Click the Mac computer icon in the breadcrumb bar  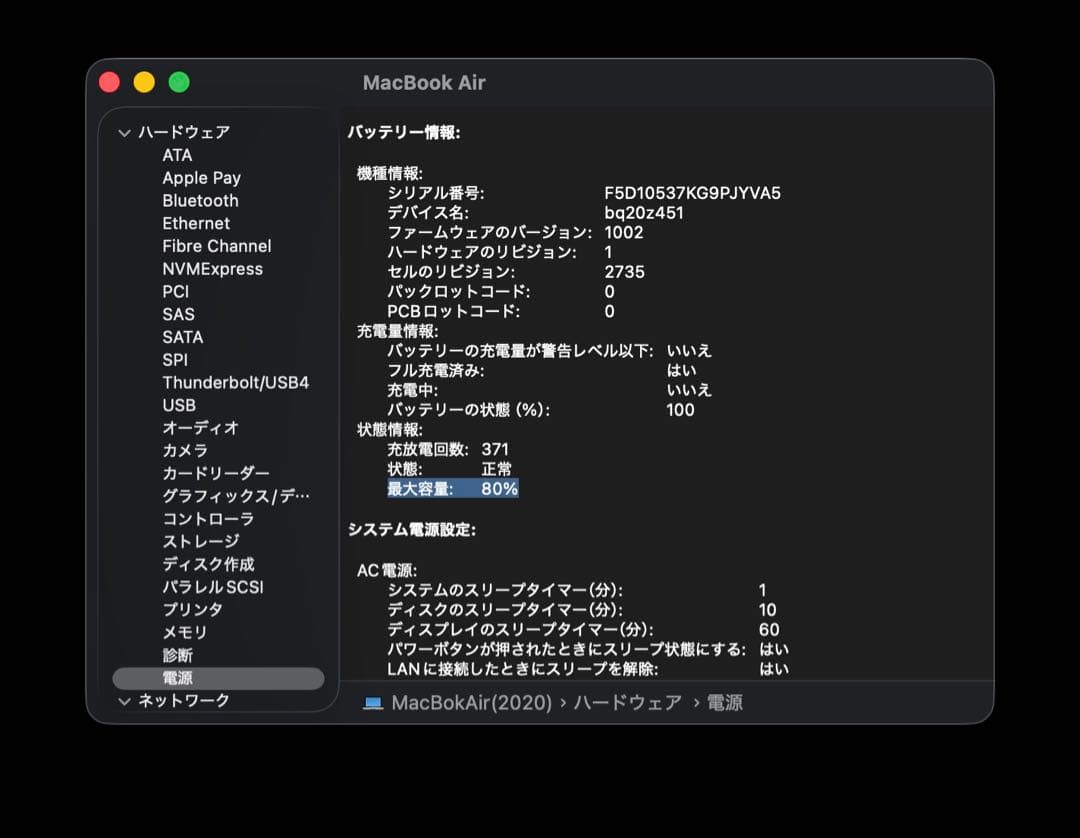(373, 703)
